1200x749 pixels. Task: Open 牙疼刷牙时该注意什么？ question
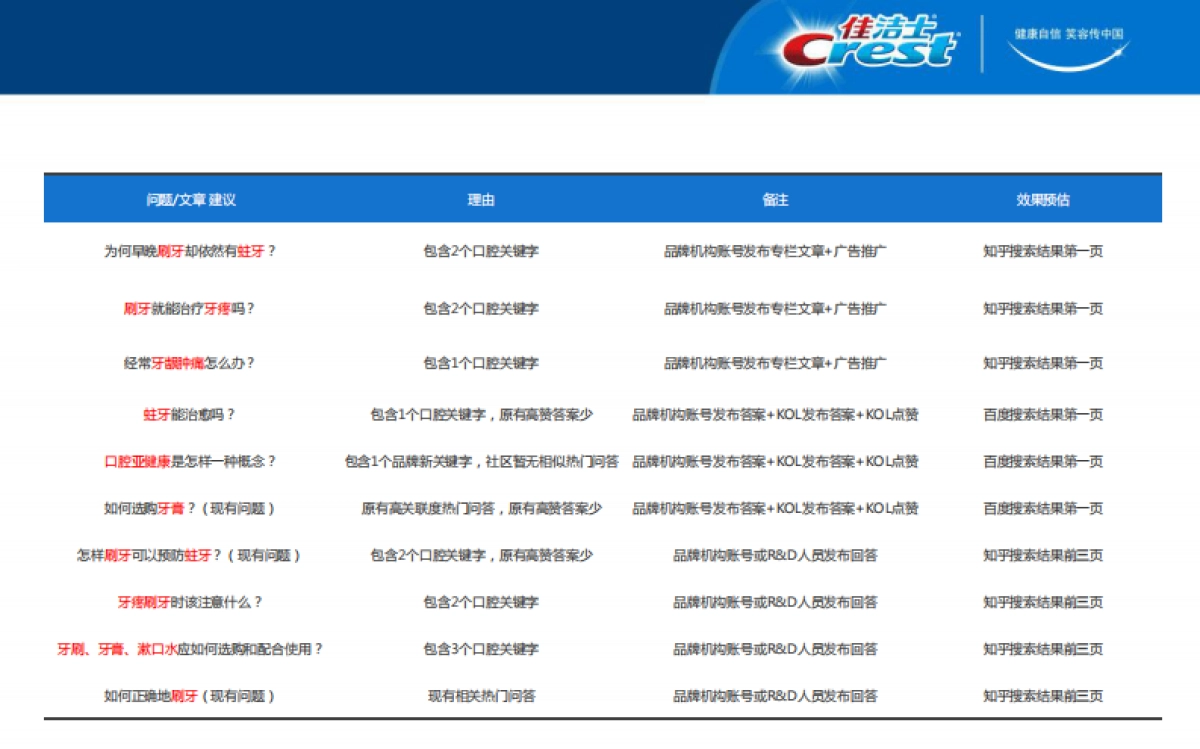pyautogui.click(x=190, y=603)
